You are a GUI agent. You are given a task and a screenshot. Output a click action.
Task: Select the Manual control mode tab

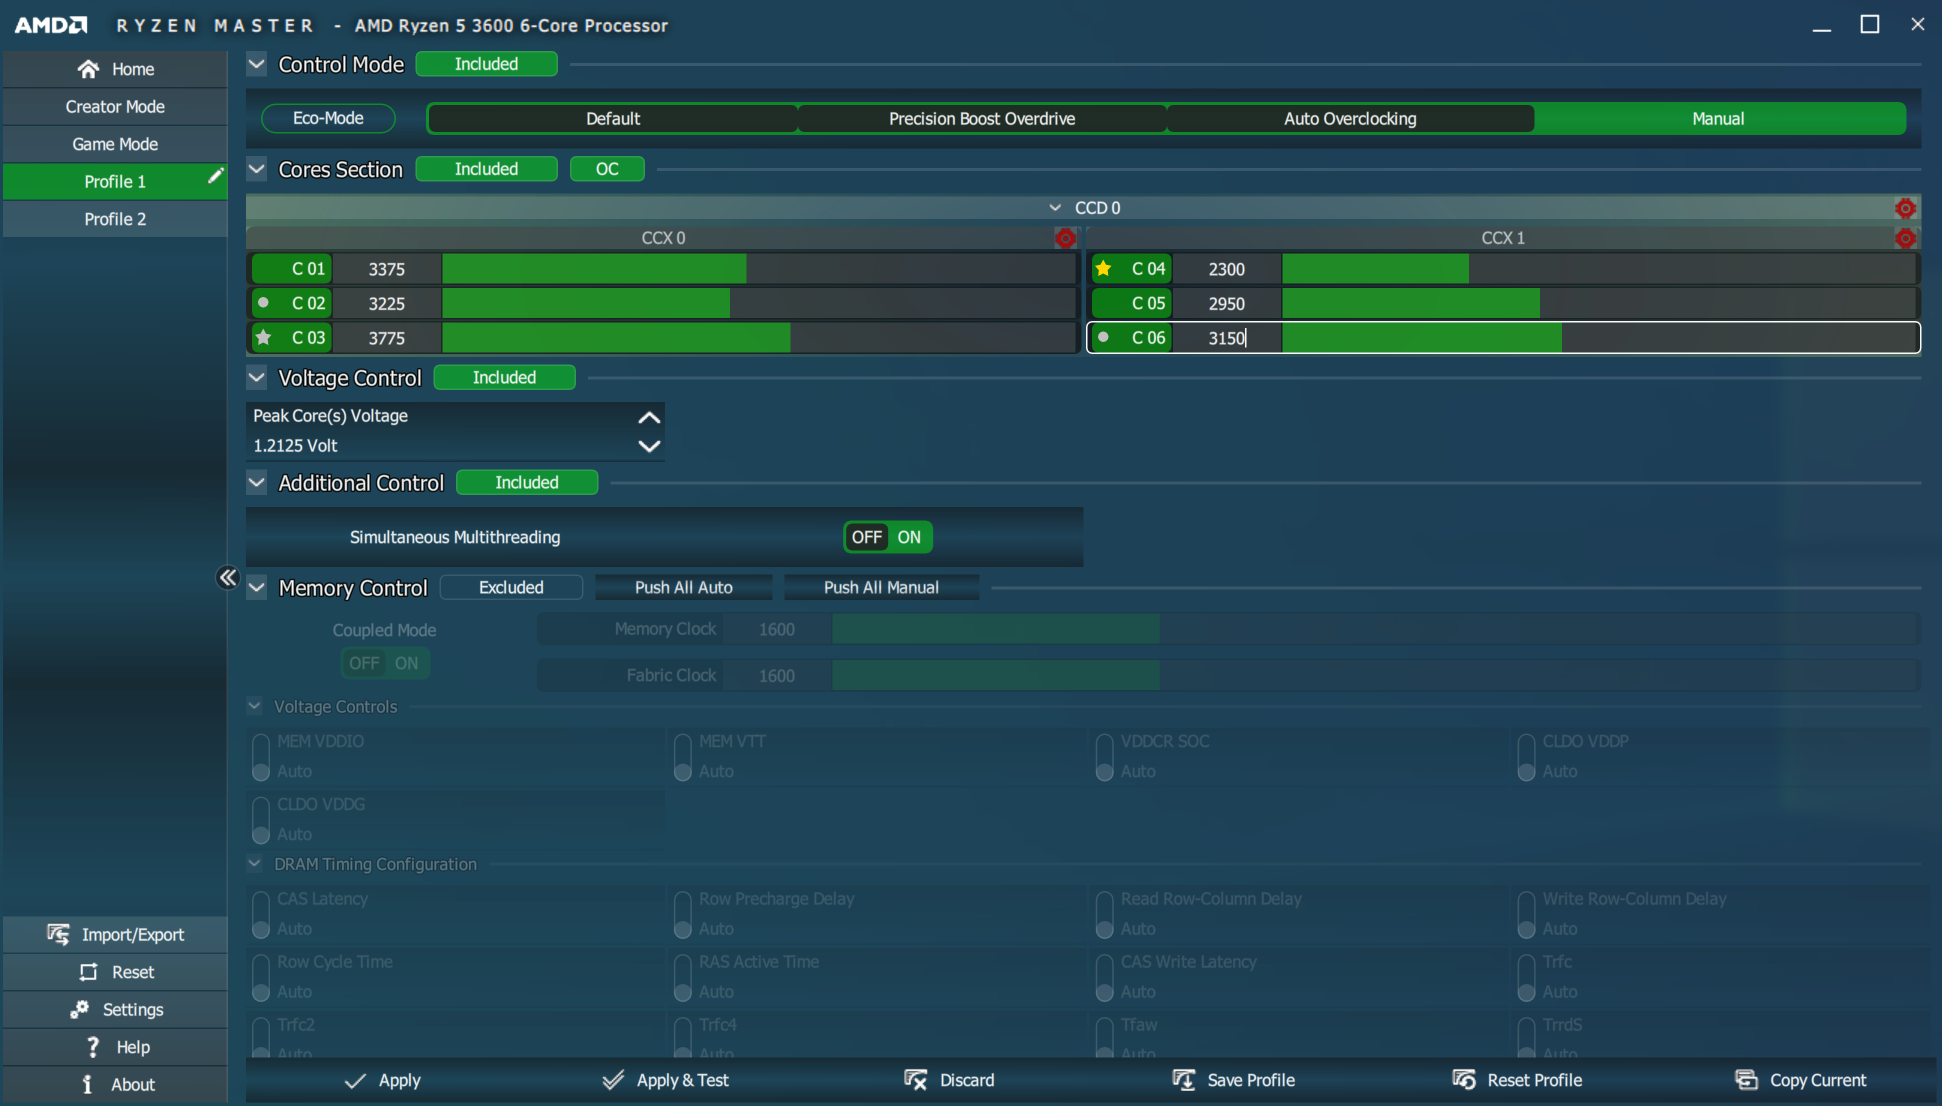pos(1719,118)
